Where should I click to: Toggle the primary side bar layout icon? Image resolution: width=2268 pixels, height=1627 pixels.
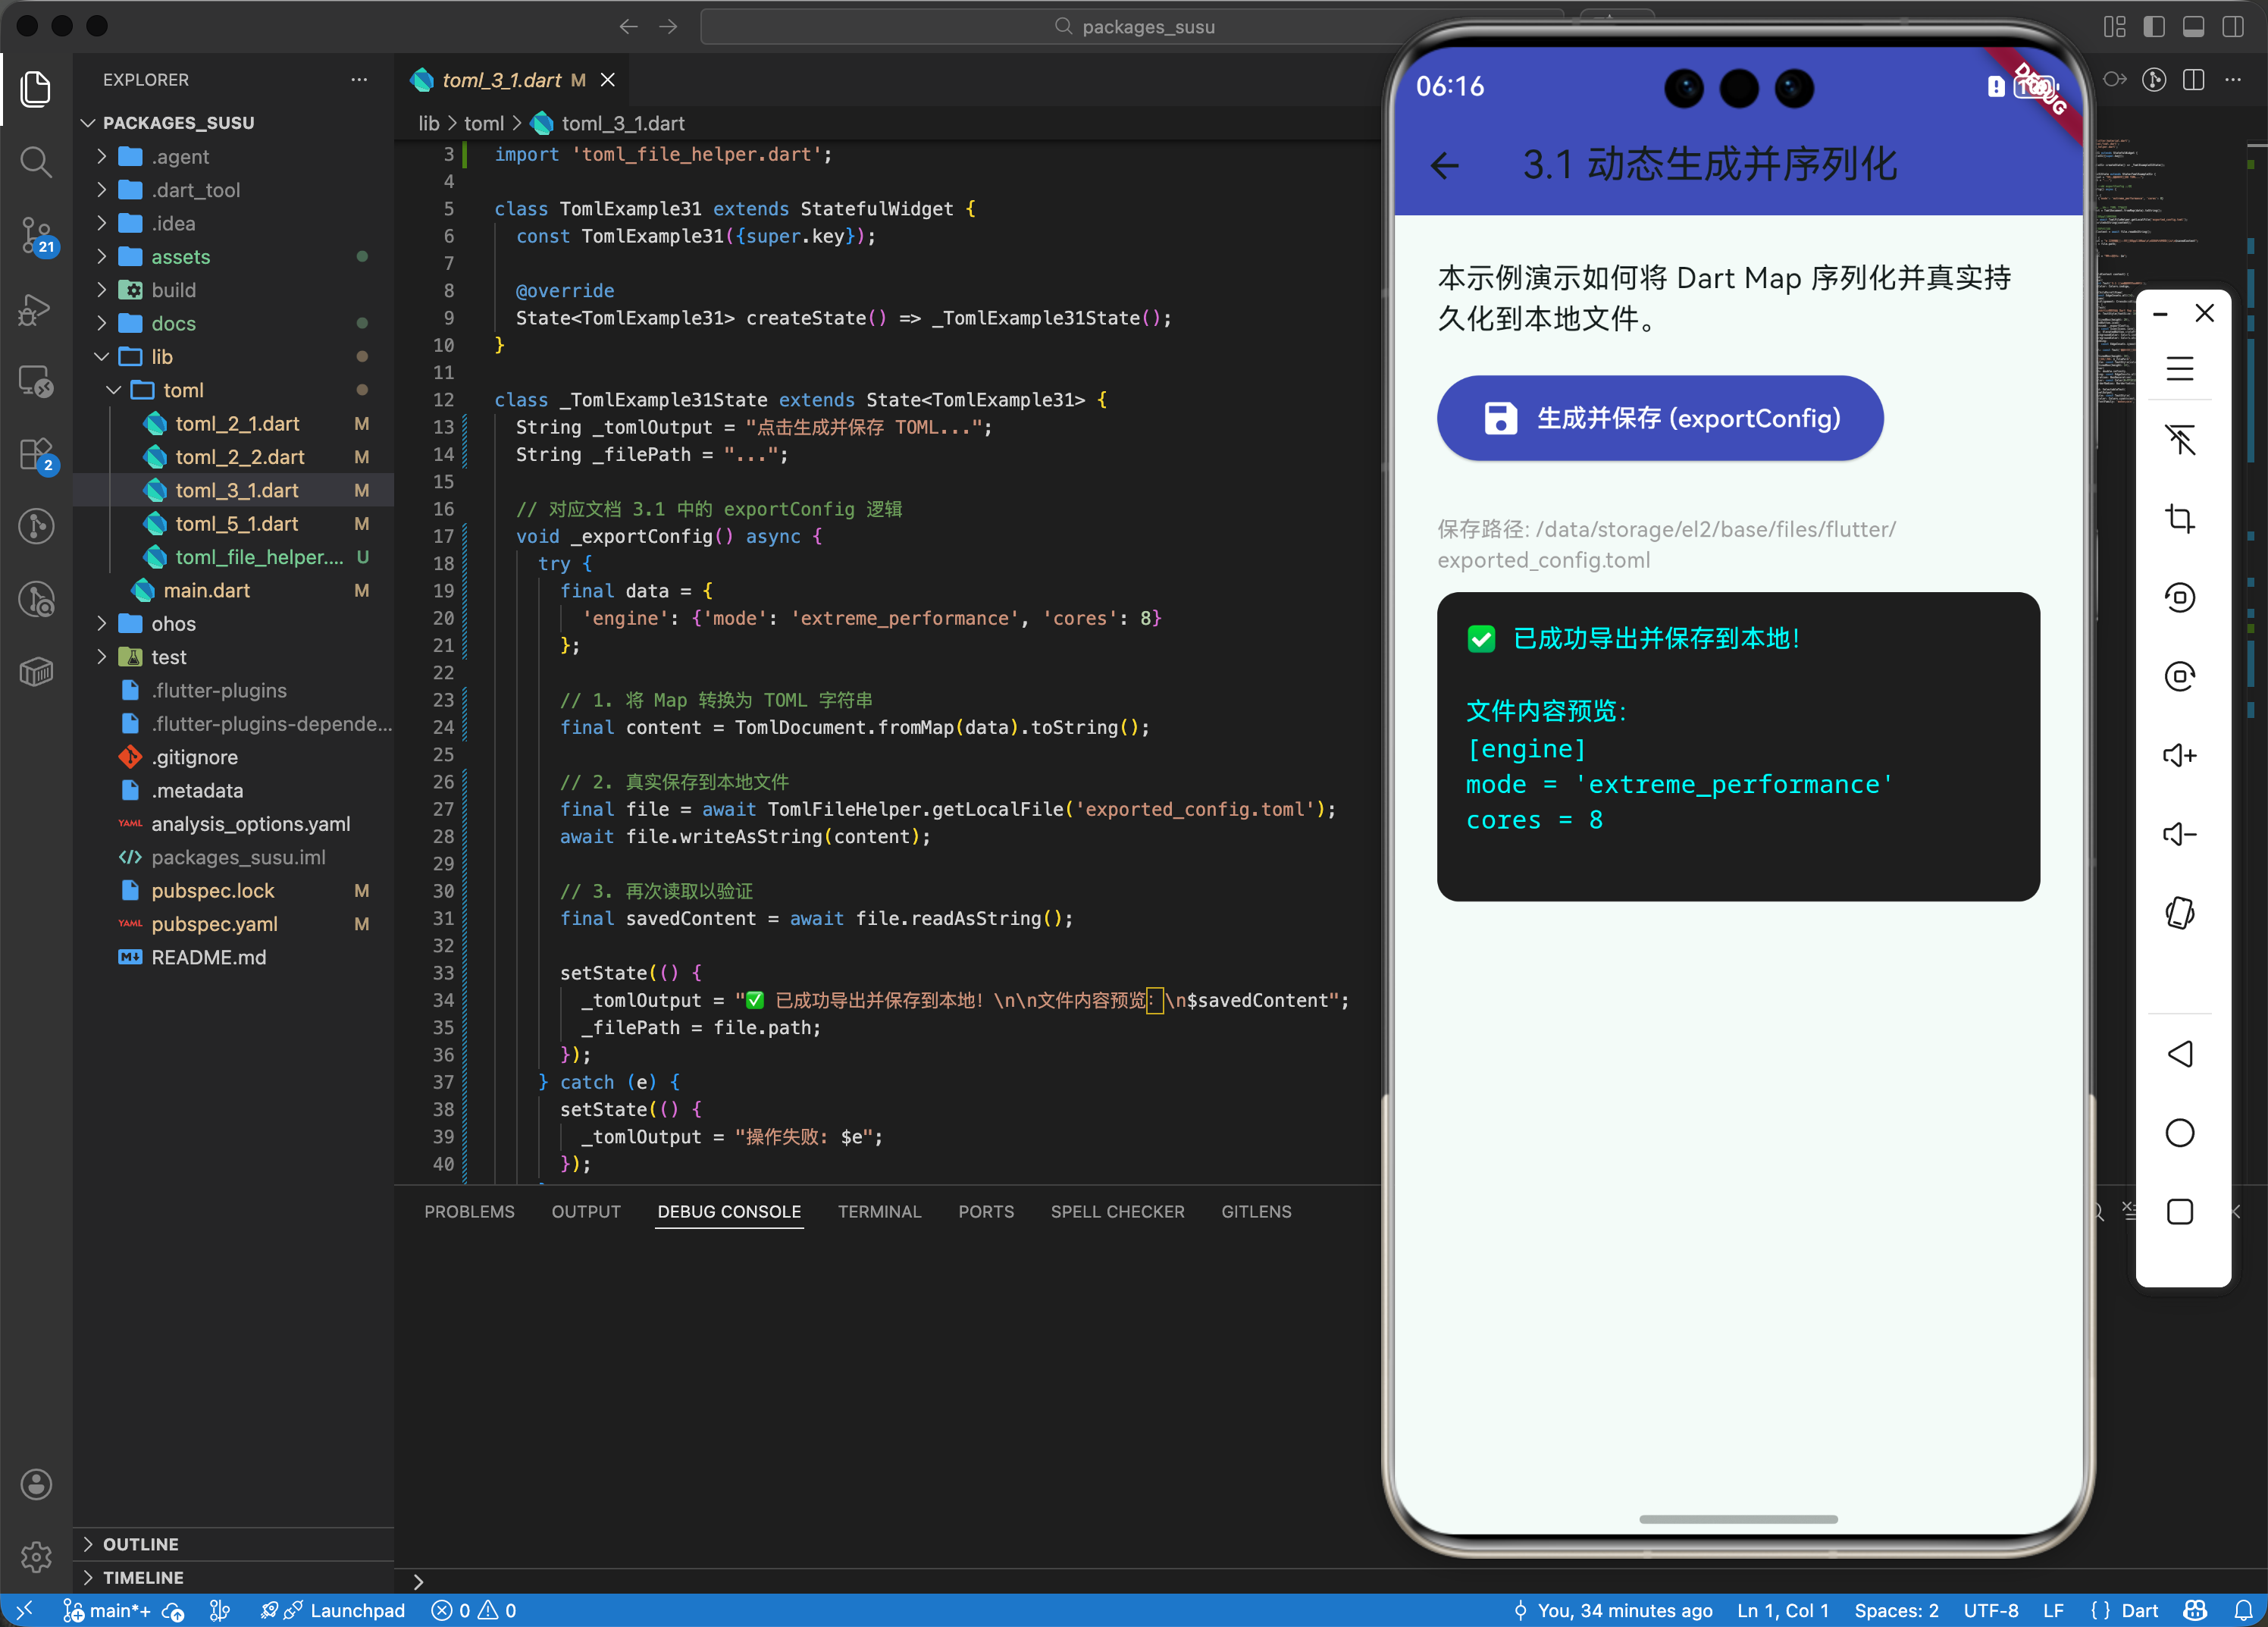[2154, 27]
